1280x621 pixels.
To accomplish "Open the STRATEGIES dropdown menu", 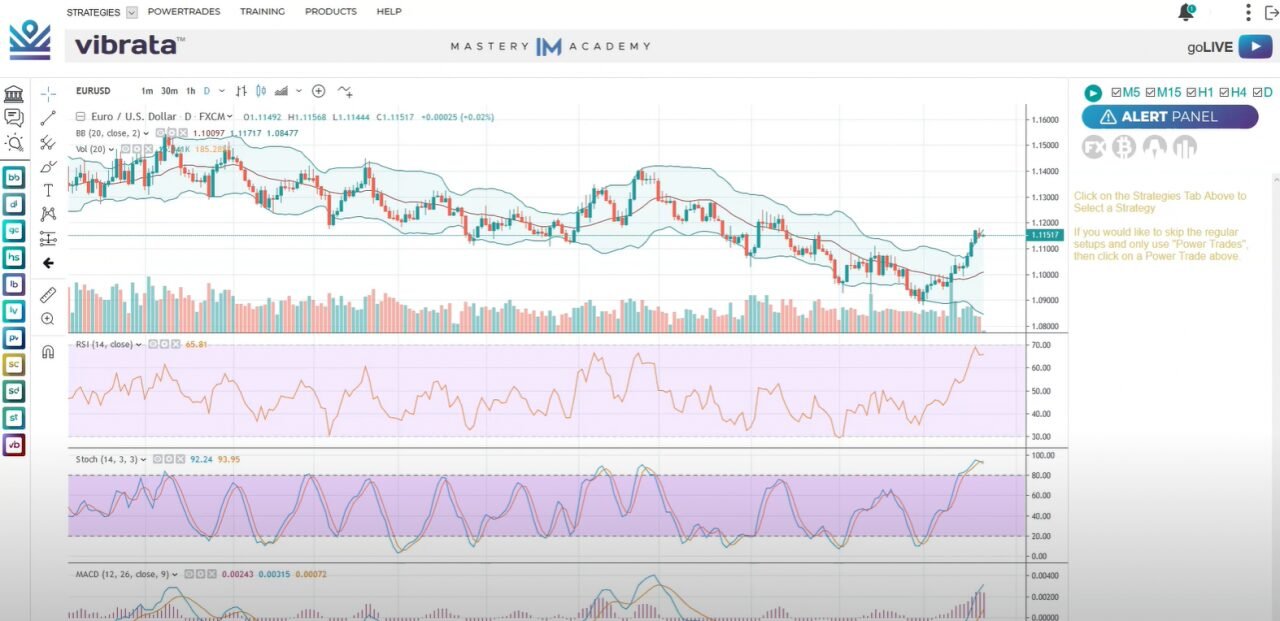I will [x=131, y=12].
